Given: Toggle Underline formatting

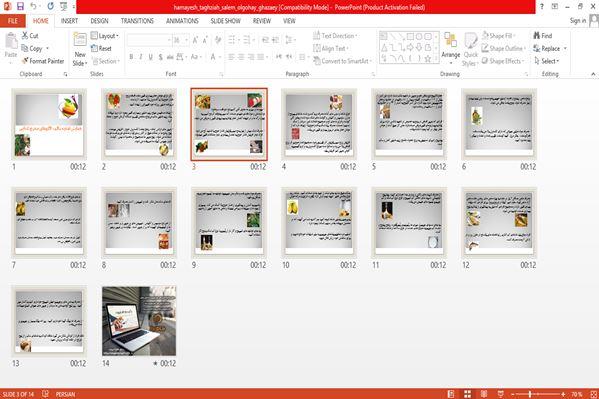Looking at the screenshot, I should point(151,57).
